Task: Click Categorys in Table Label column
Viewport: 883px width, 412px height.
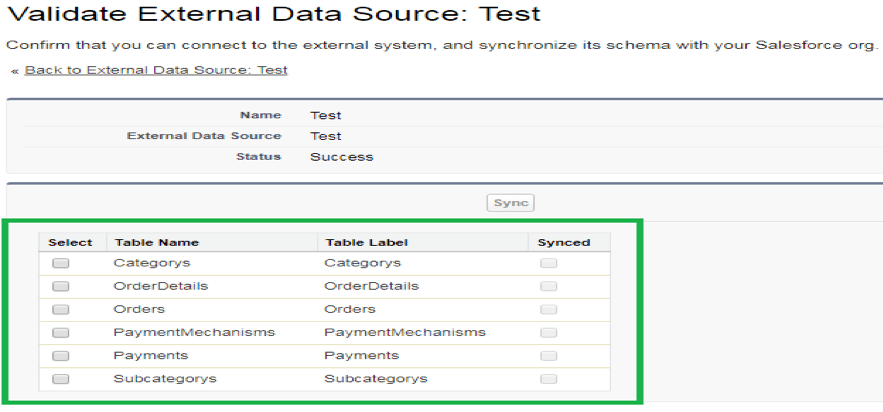Action: tap(363, 263)
